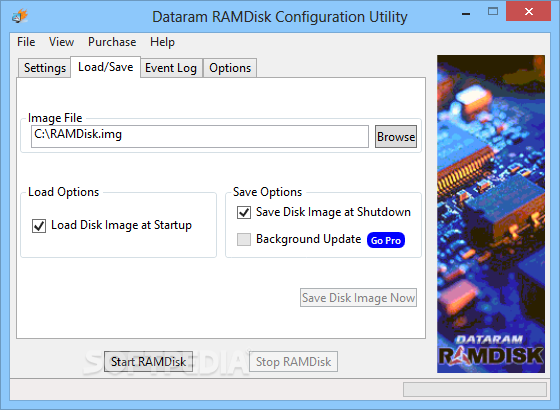The height and width of the screenshot is (410, 560).
Task: Toggle Load Disk Image at Startup checkbox
Action: coord(39,226)
